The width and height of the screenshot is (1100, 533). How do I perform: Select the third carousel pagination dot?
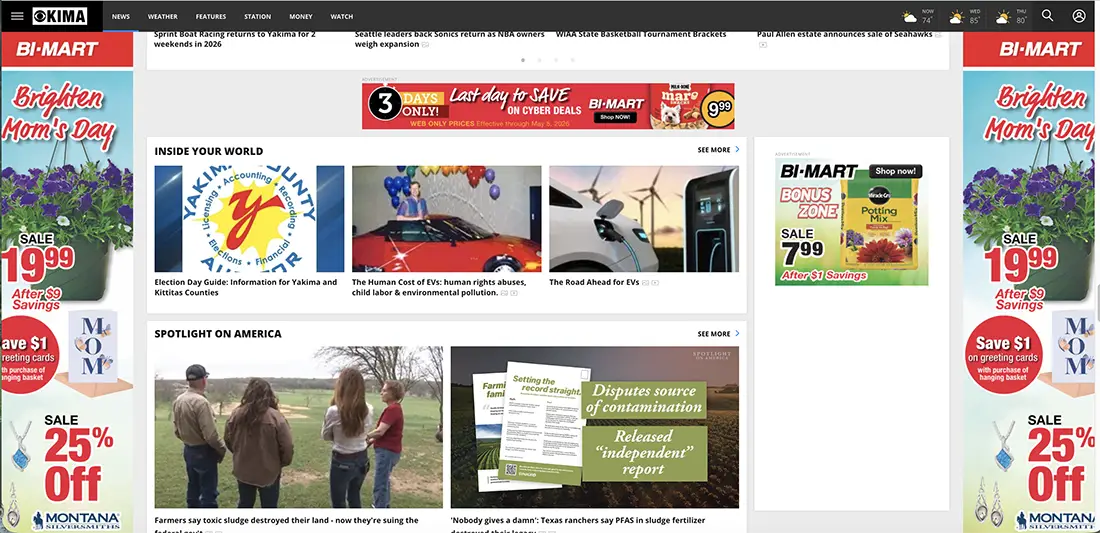pos(556,60)
